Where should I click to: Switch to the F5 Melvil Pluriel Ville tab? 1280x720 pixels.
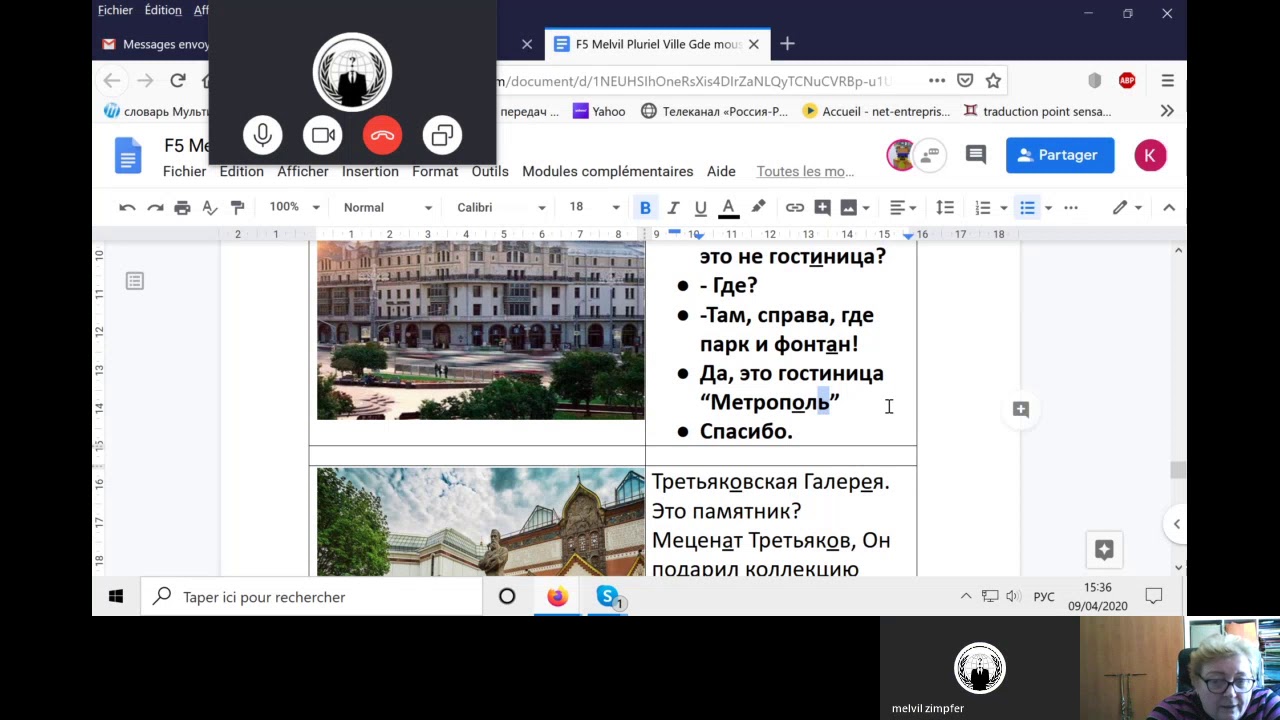(x=657, y=44)
